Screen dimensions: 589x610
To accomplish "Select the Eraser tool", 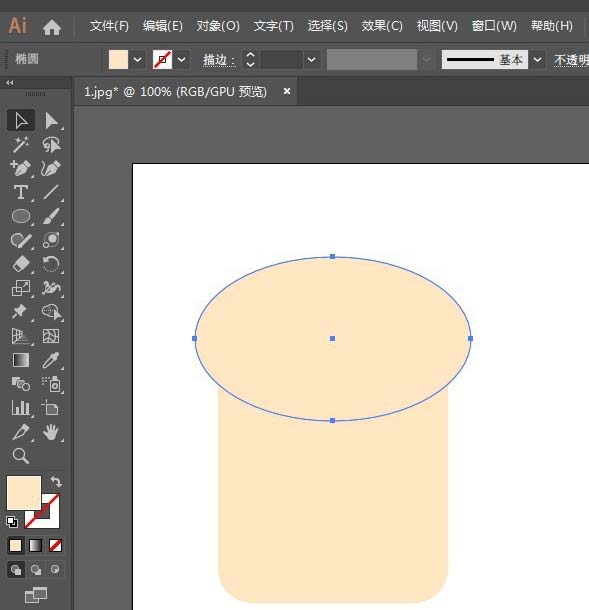I will [x=21, y=264].
